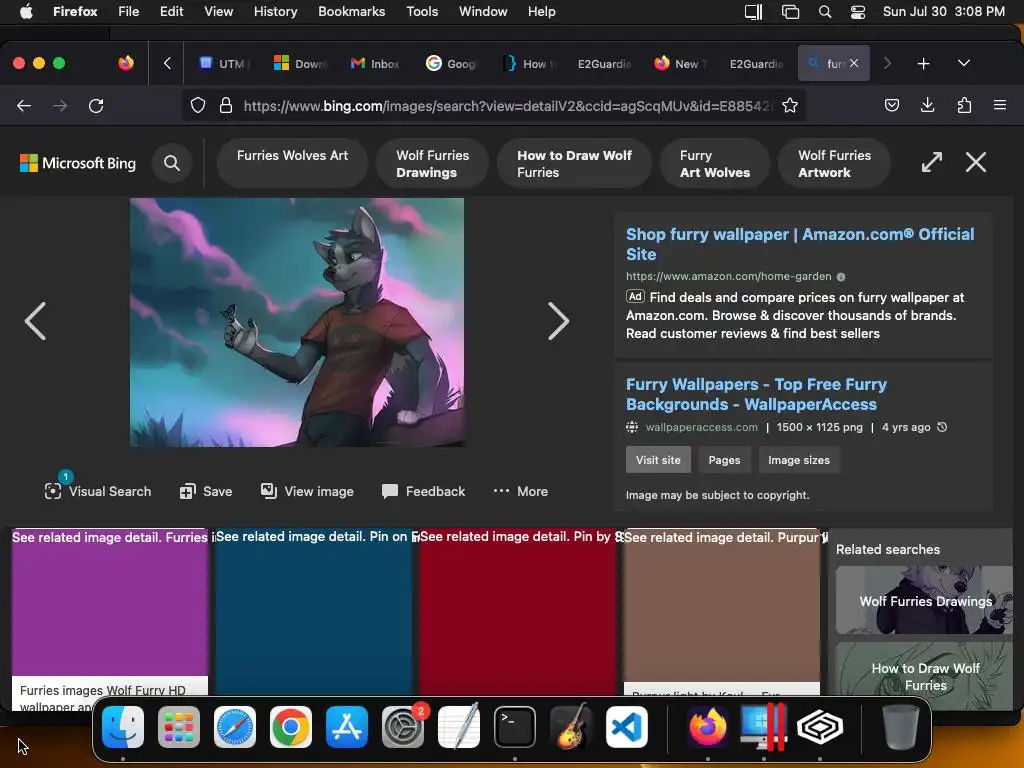This screenshot has width=1024, height=768.
Task: Open the tracking protection shield icon
Action: [198, 106]
